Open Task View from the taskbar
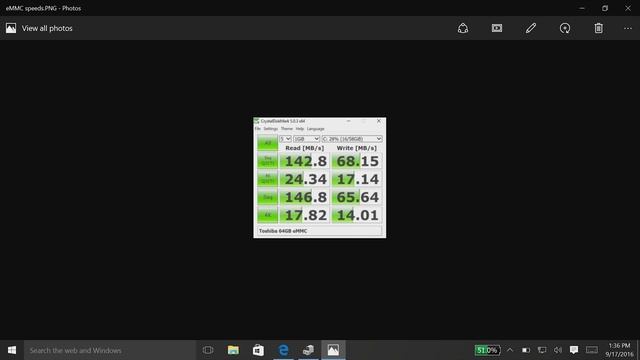The image size is (640, 360). pyautogui.click(x=208, y=350)
